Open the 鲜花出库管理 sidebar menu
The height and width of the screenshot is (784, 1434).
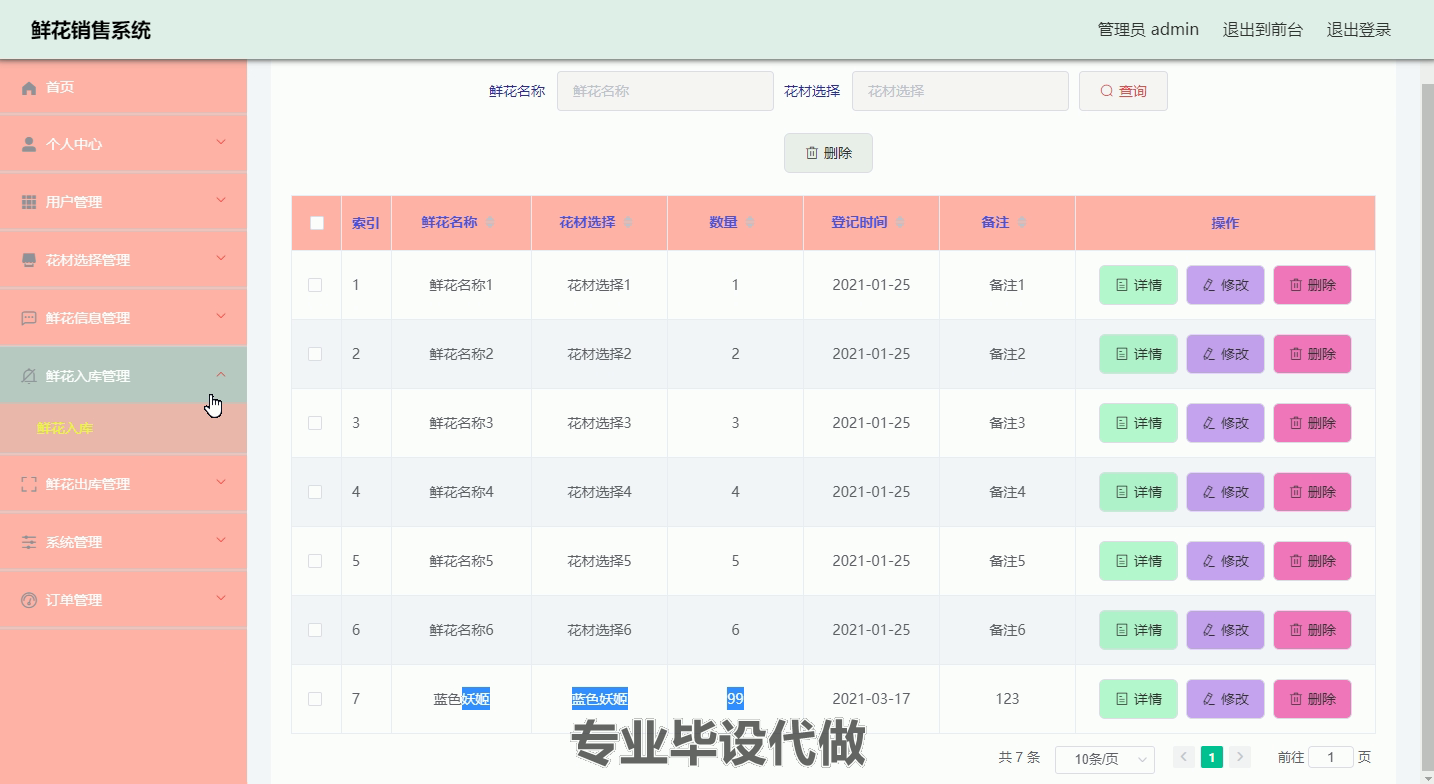pos(123,484)
